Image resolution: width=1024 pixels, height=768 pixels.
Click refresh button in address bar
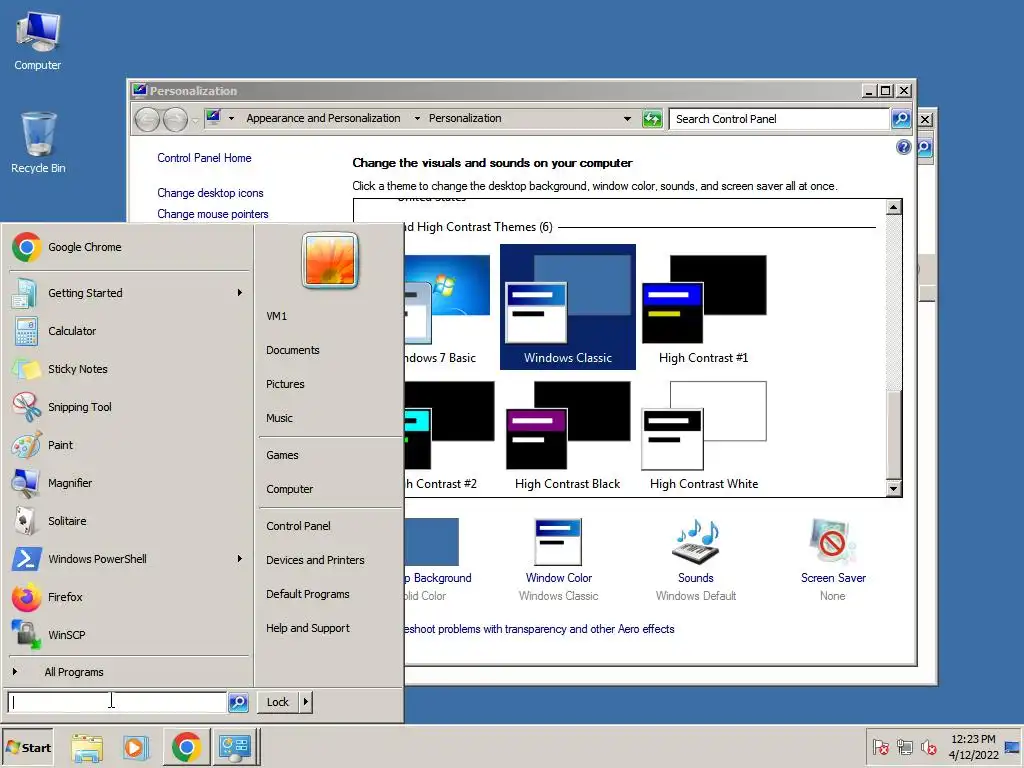[x=652, y=119]
